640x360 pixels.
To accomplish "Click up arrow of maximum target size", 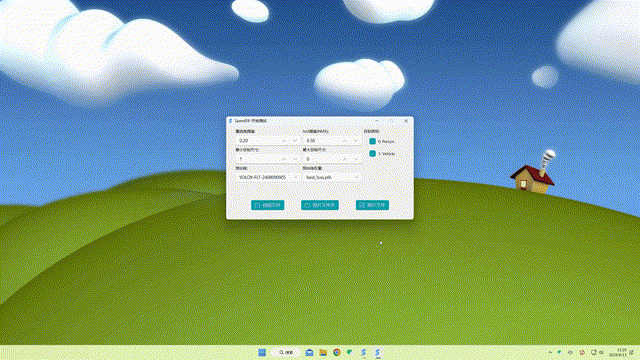I will pos(345,159).
